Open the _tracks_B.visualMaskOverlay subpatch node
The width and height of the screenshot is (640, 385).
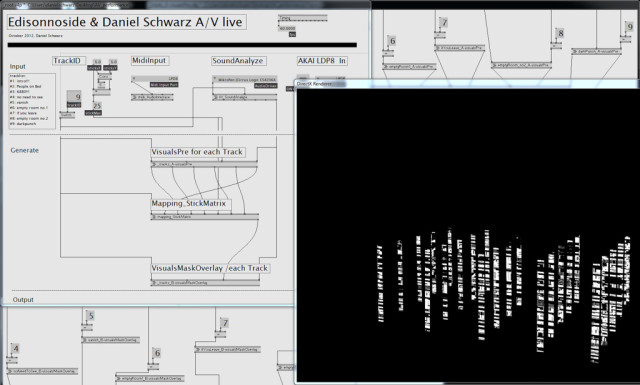[x=205, y=283]
